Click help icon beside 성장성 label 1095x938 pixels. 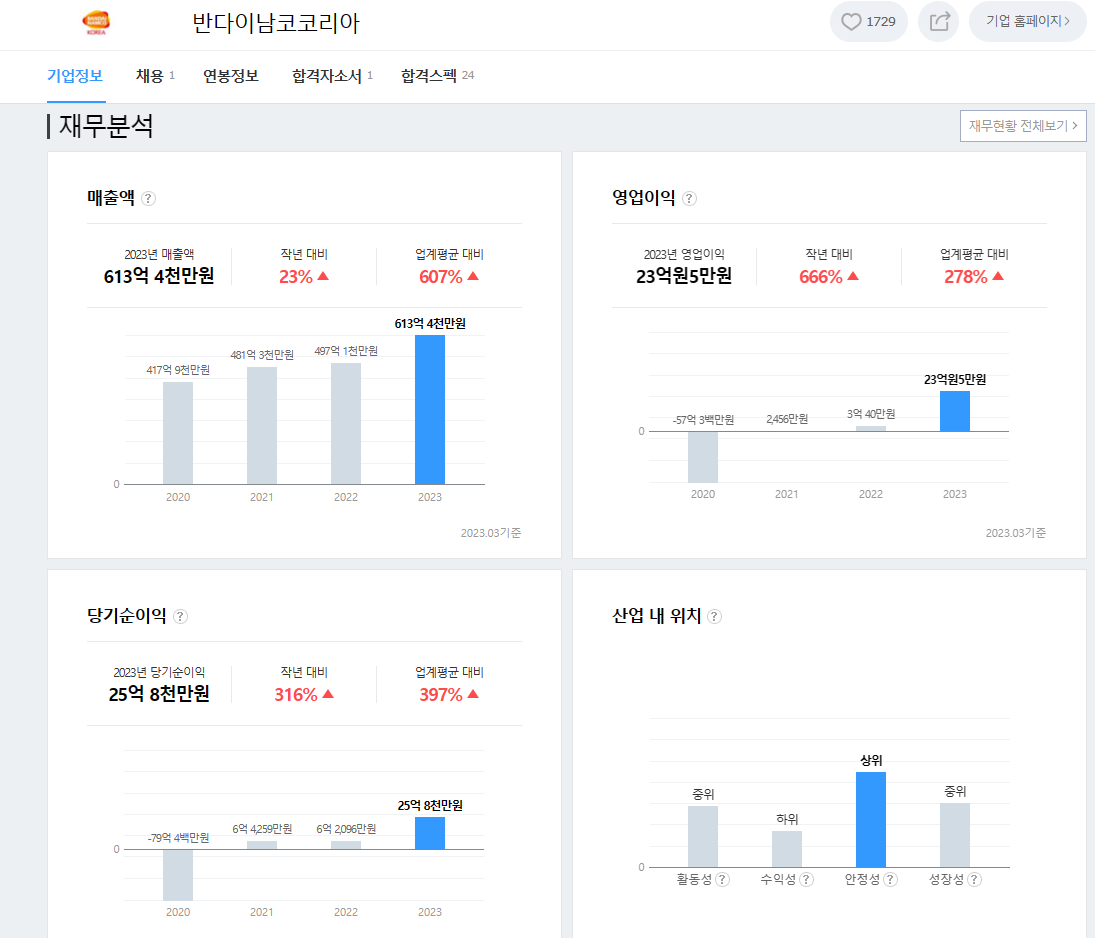(x=975, y=879)
